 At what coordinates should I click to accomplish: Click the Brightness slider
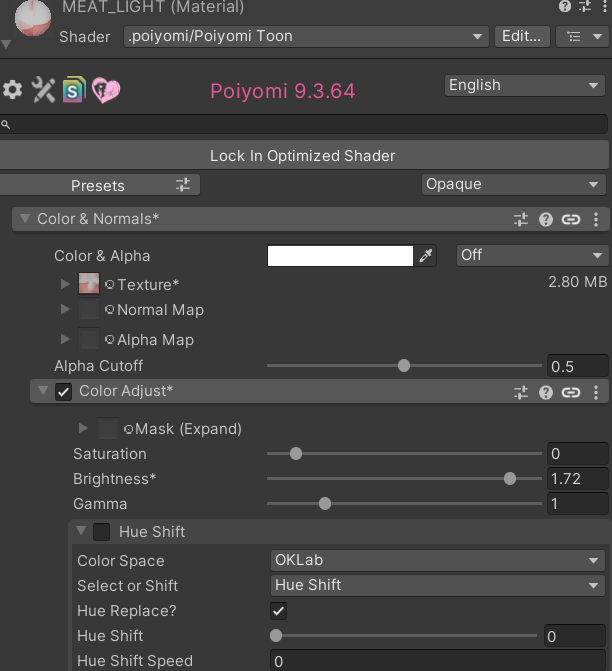coord(404,478)
